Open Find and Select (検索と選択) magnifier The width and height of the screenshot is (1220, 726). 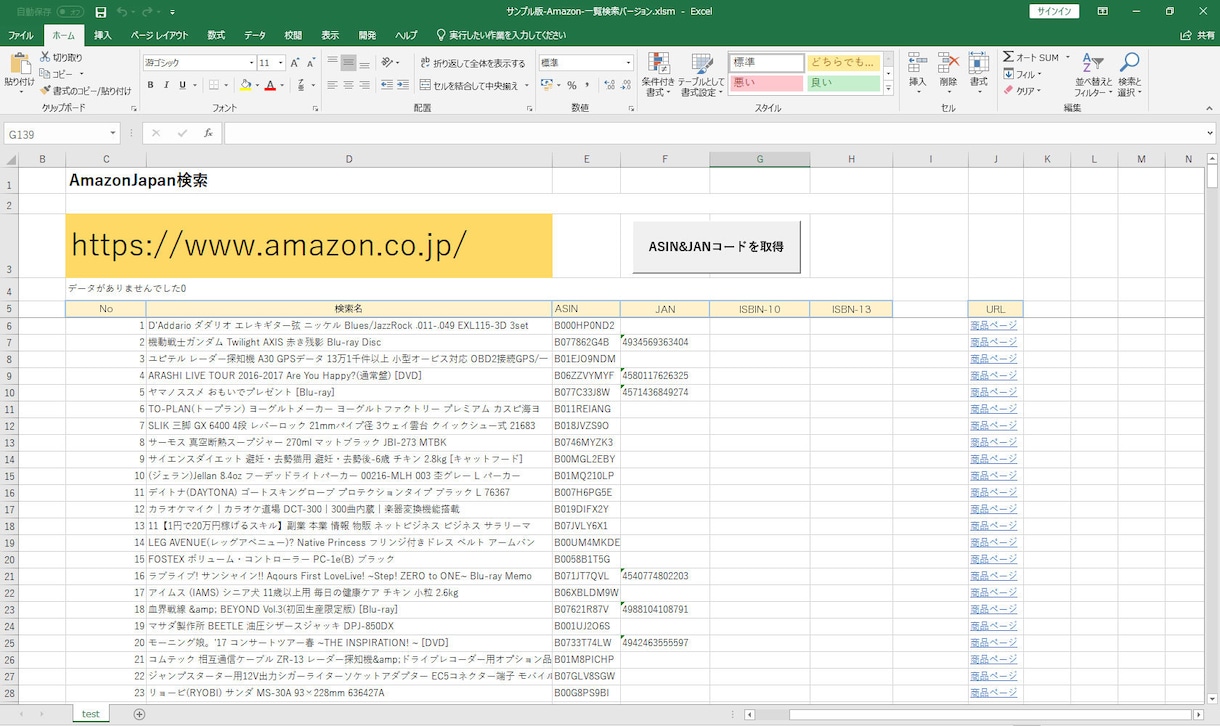(1129, 74)
